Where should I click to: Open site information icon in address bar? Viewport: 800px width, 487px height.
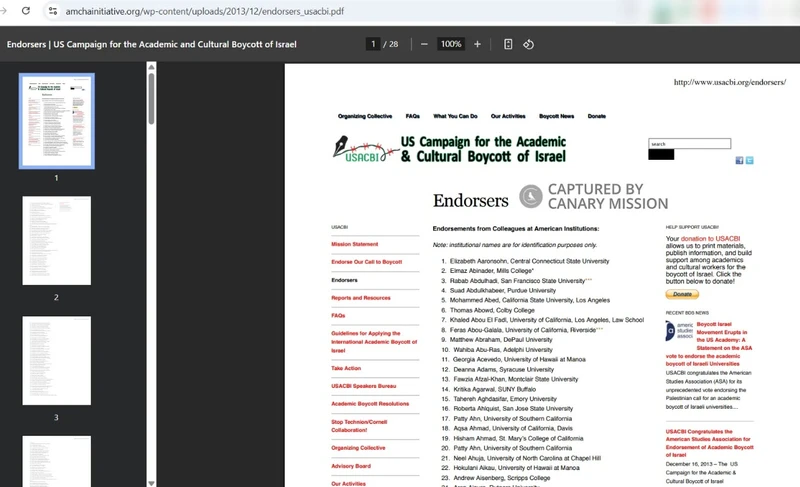click(x=53, y=11)
